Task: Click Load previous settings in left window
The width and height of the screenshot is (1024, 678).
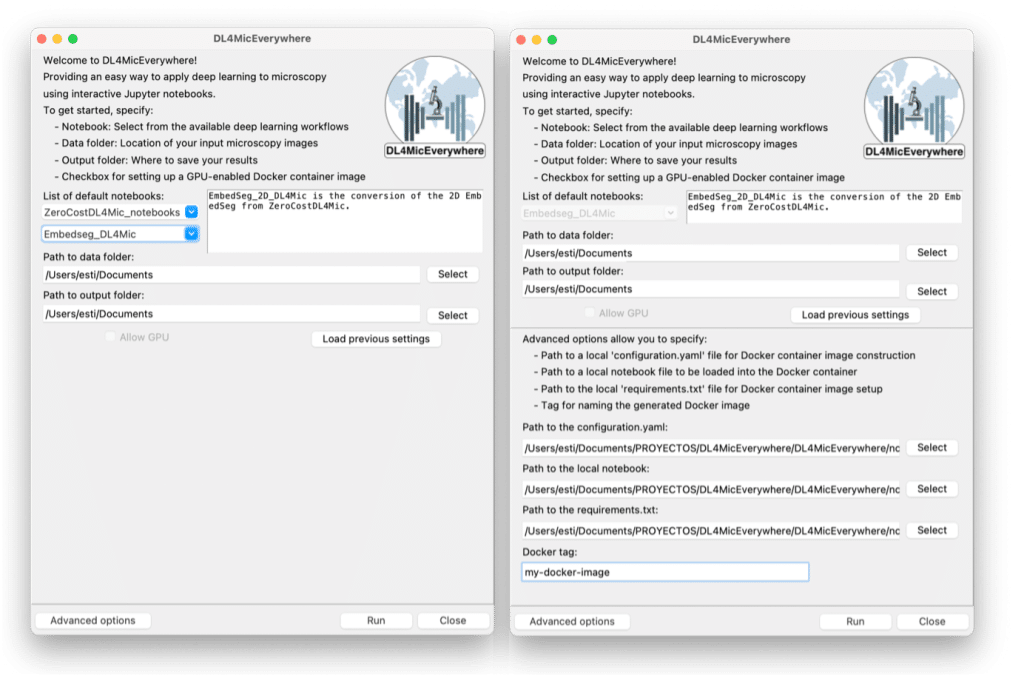Action: tap(376, 339)
